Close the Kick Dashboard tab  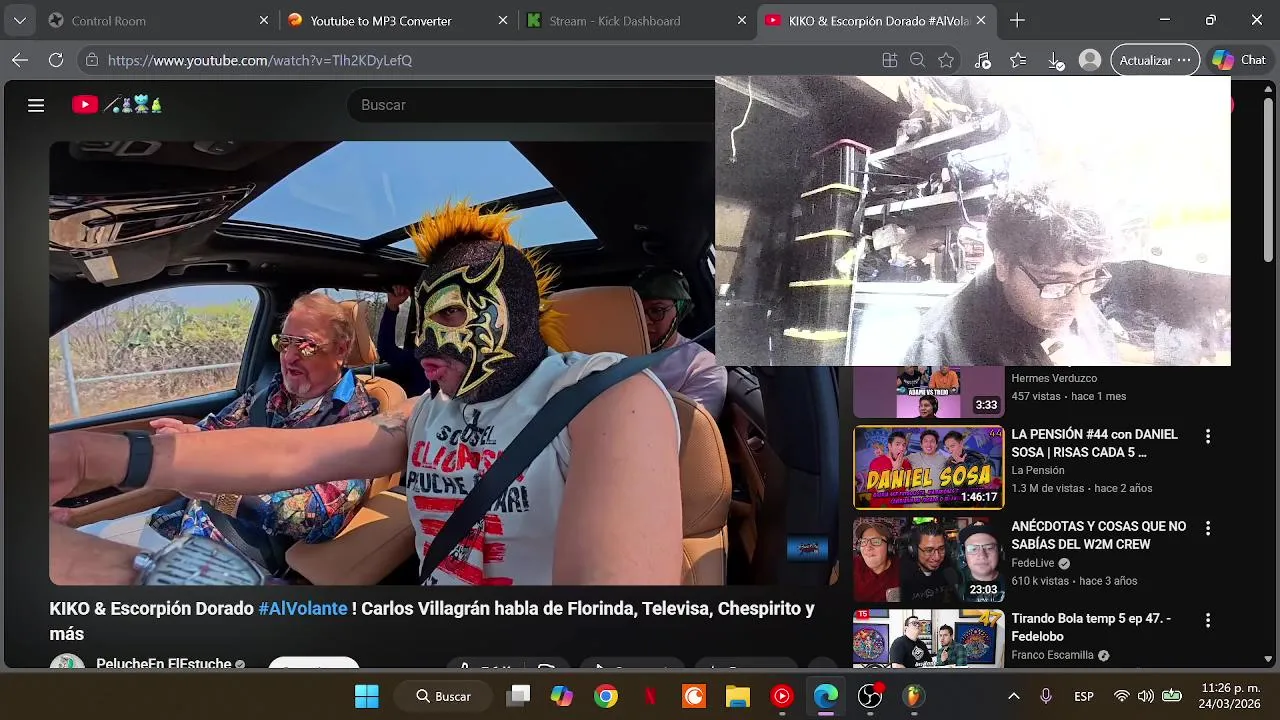(x=742, y=20)
